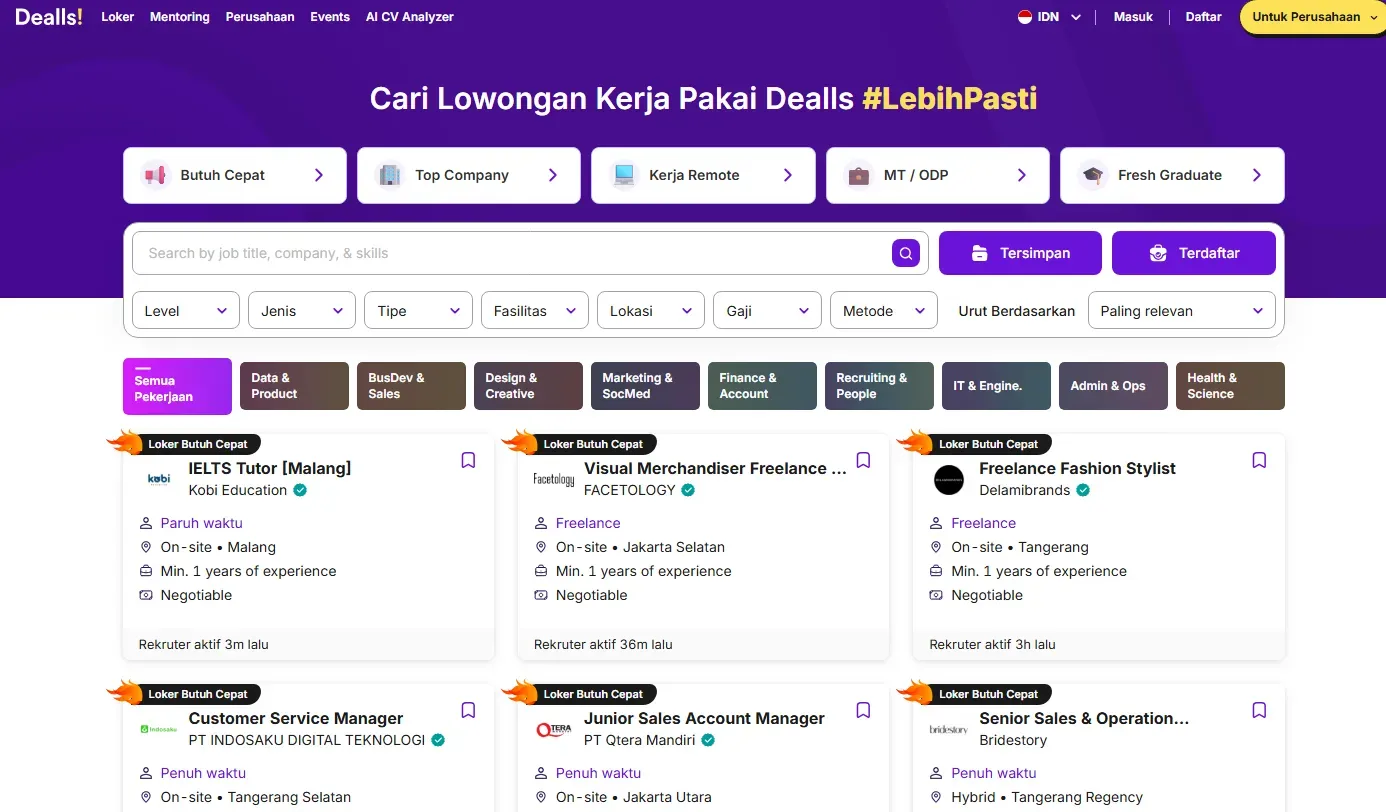This screenshot has height=812, width=1386.
Task: Select the Recruiting & People category
Action: (879, 386)
